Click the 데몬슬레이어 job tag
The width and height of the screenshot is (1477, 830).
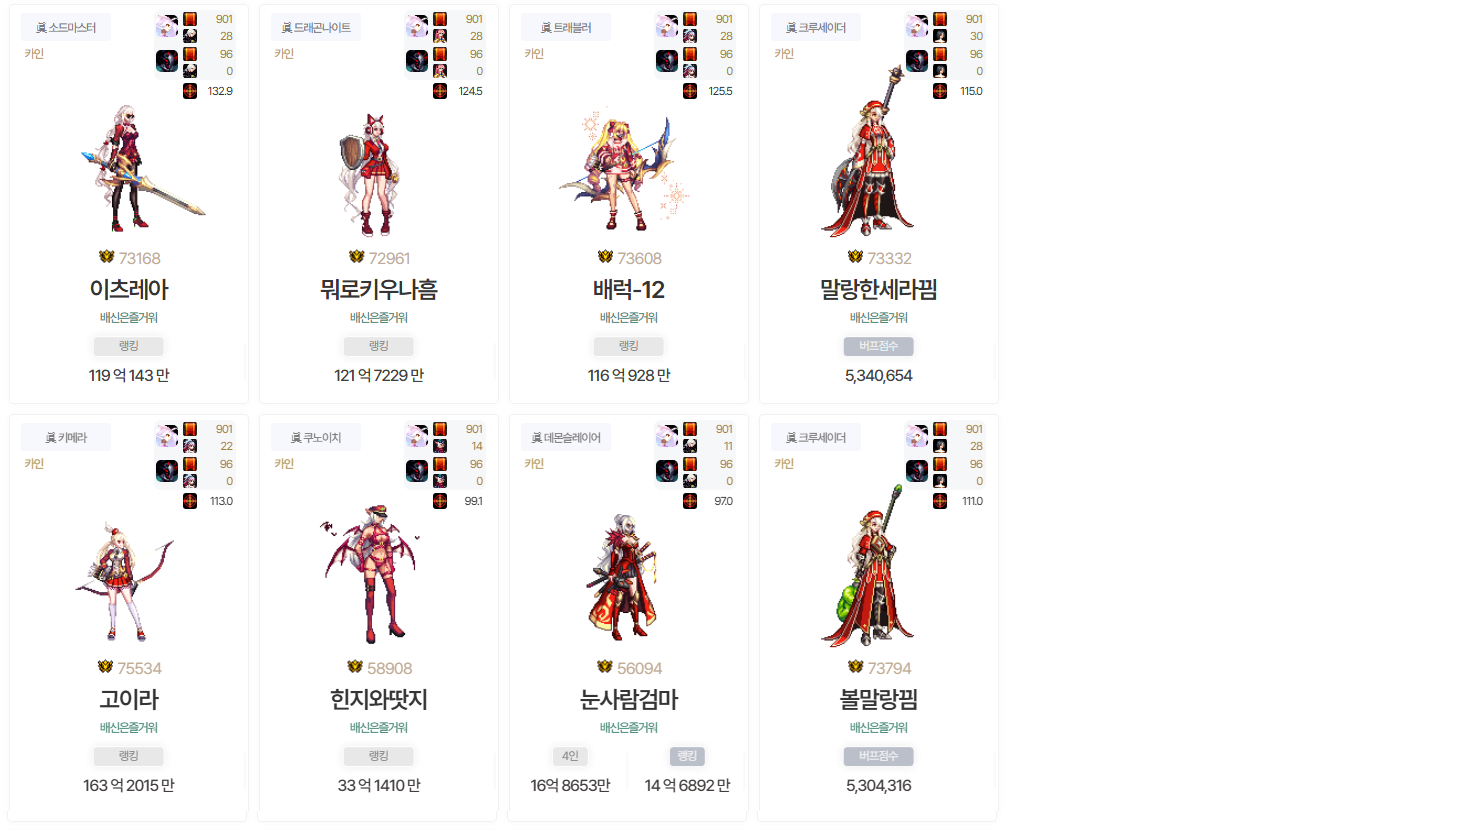coord(566,438)
